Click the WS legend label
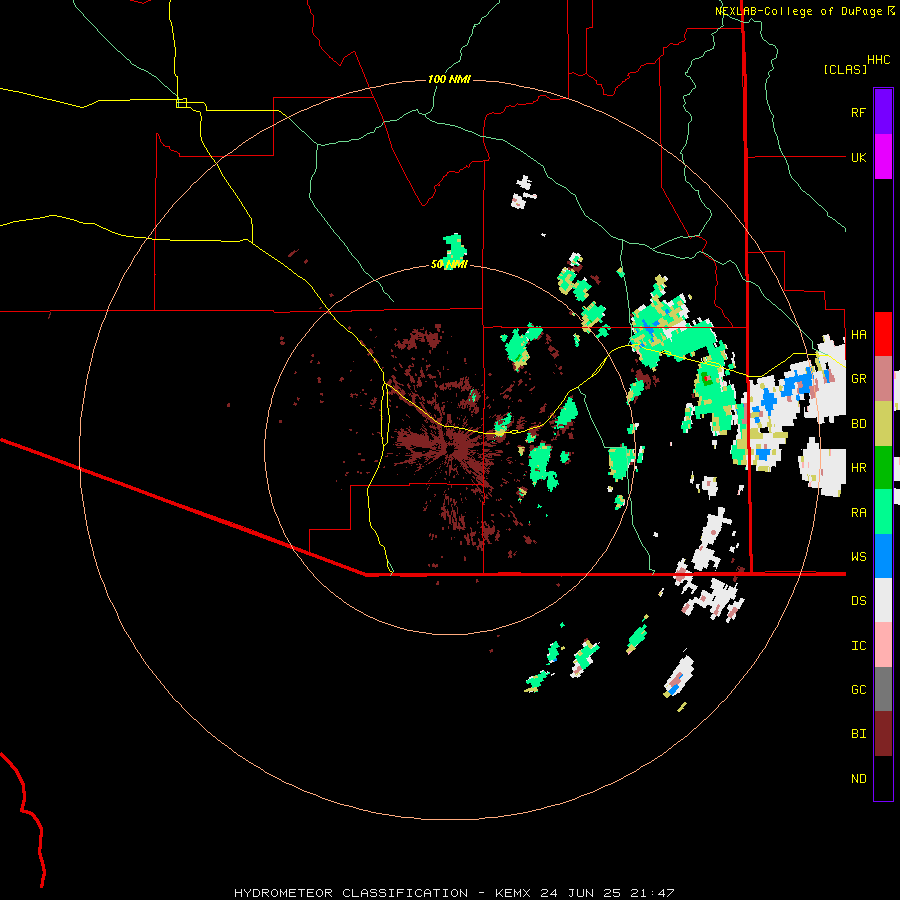Image resolution: width=900 pixels, height=900 pixels. (859, 556)
